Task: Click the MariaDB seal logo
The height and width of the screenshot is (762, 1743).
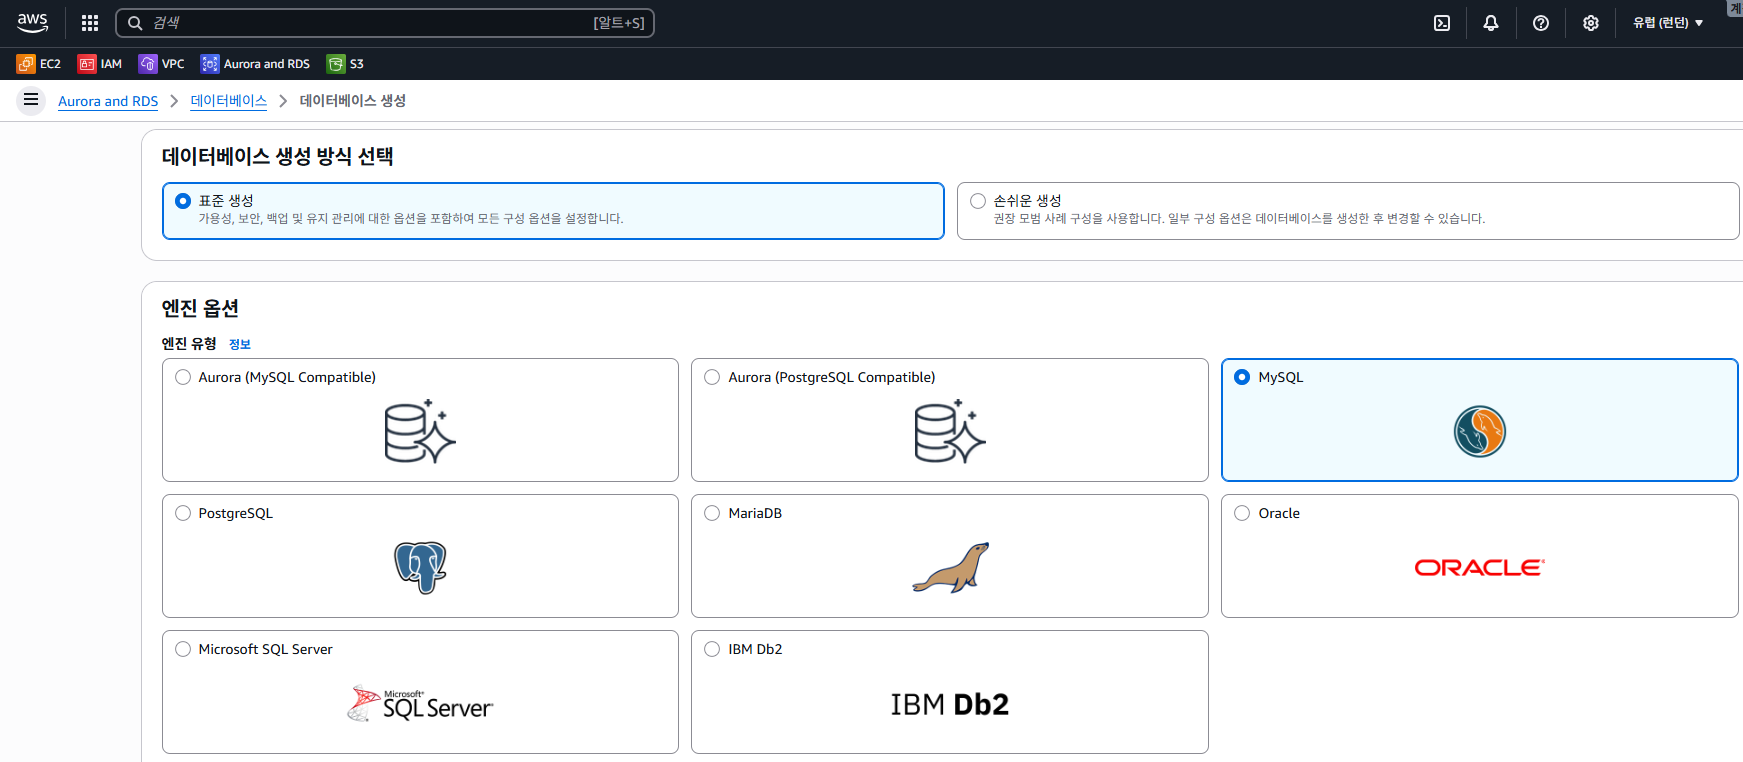Action: click(951, 567)
